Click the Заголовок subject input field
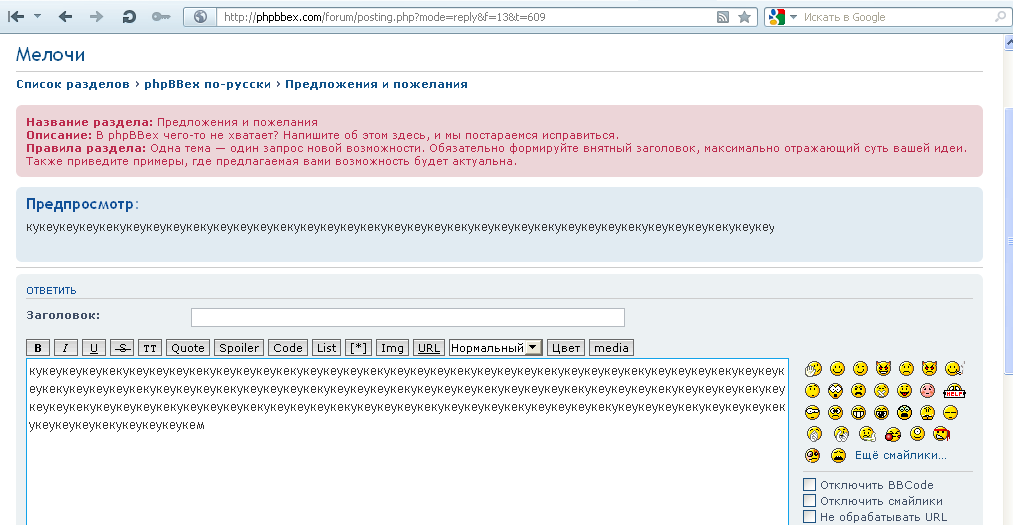This screenshot has width=1013, height=525. (x=407, y=317)
